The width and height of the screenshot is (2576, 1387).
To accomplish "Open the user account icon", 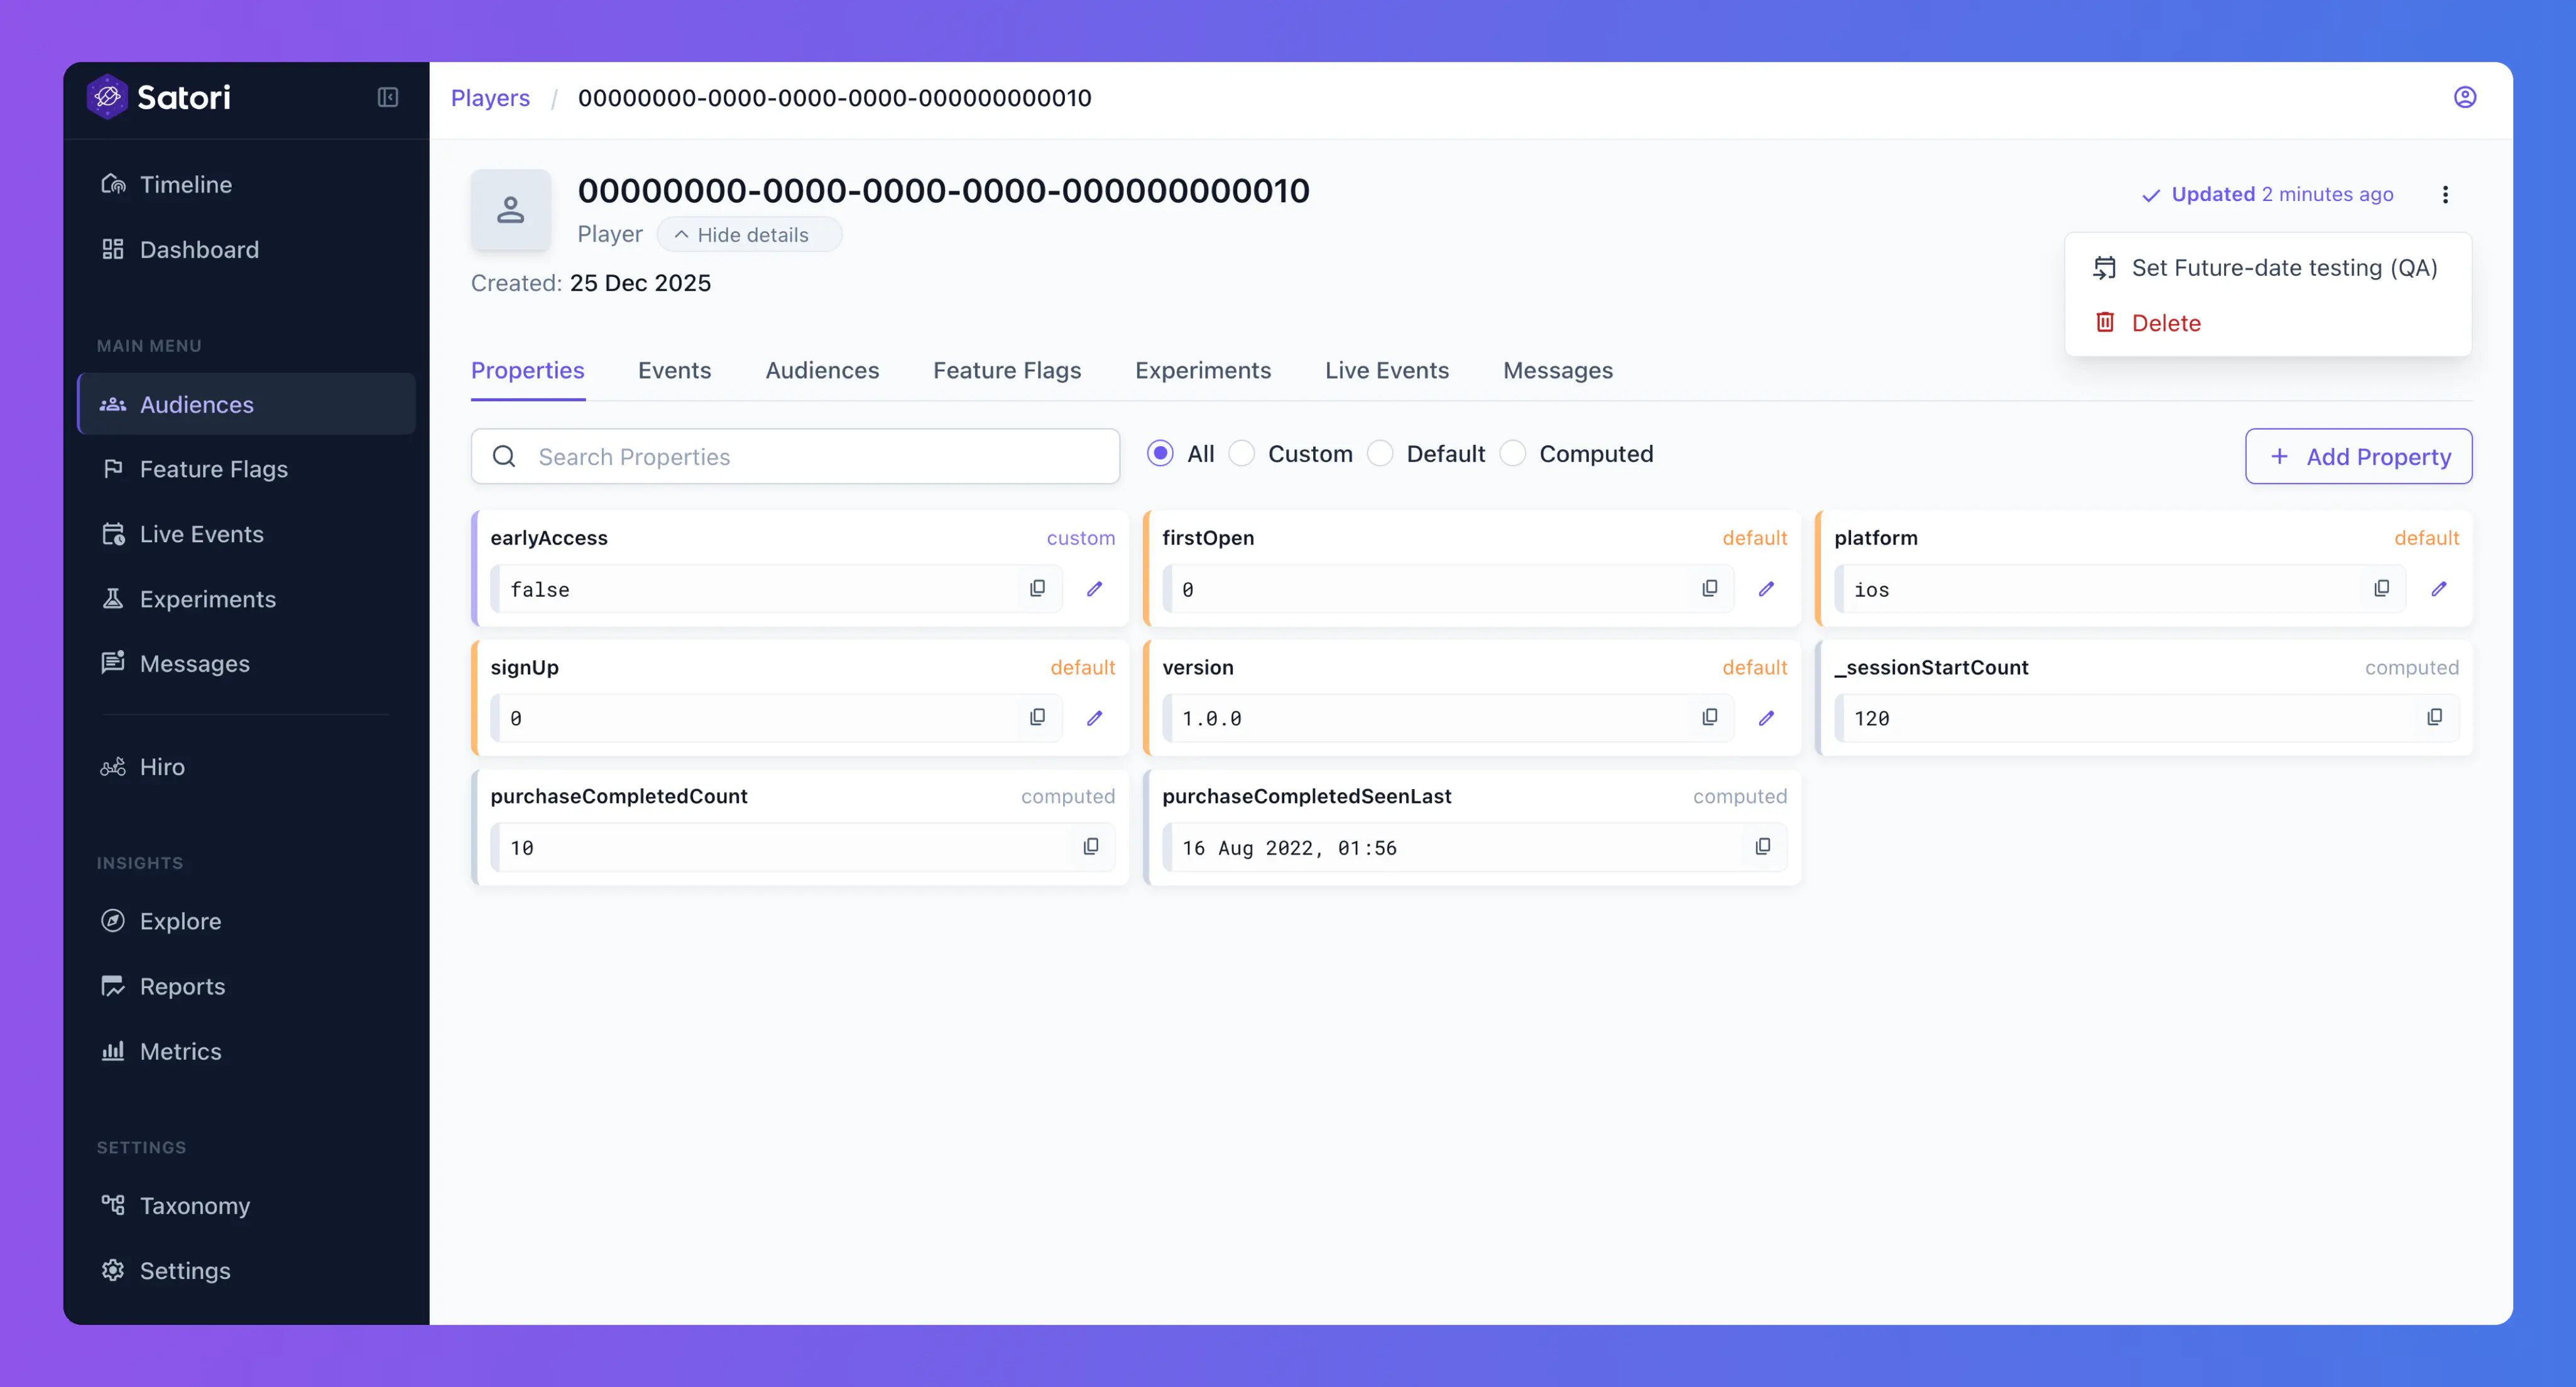I will coord(2464,97).
